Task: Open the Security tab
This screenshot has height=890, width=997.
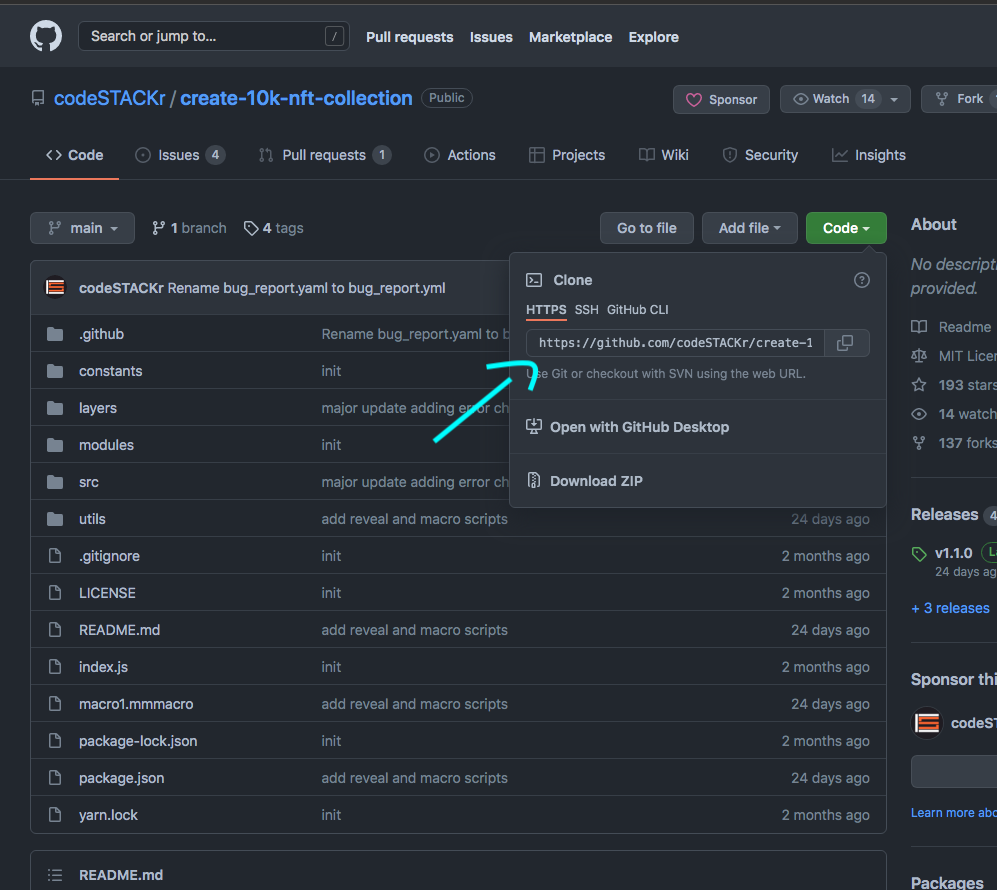Action: tap(760, 155)
